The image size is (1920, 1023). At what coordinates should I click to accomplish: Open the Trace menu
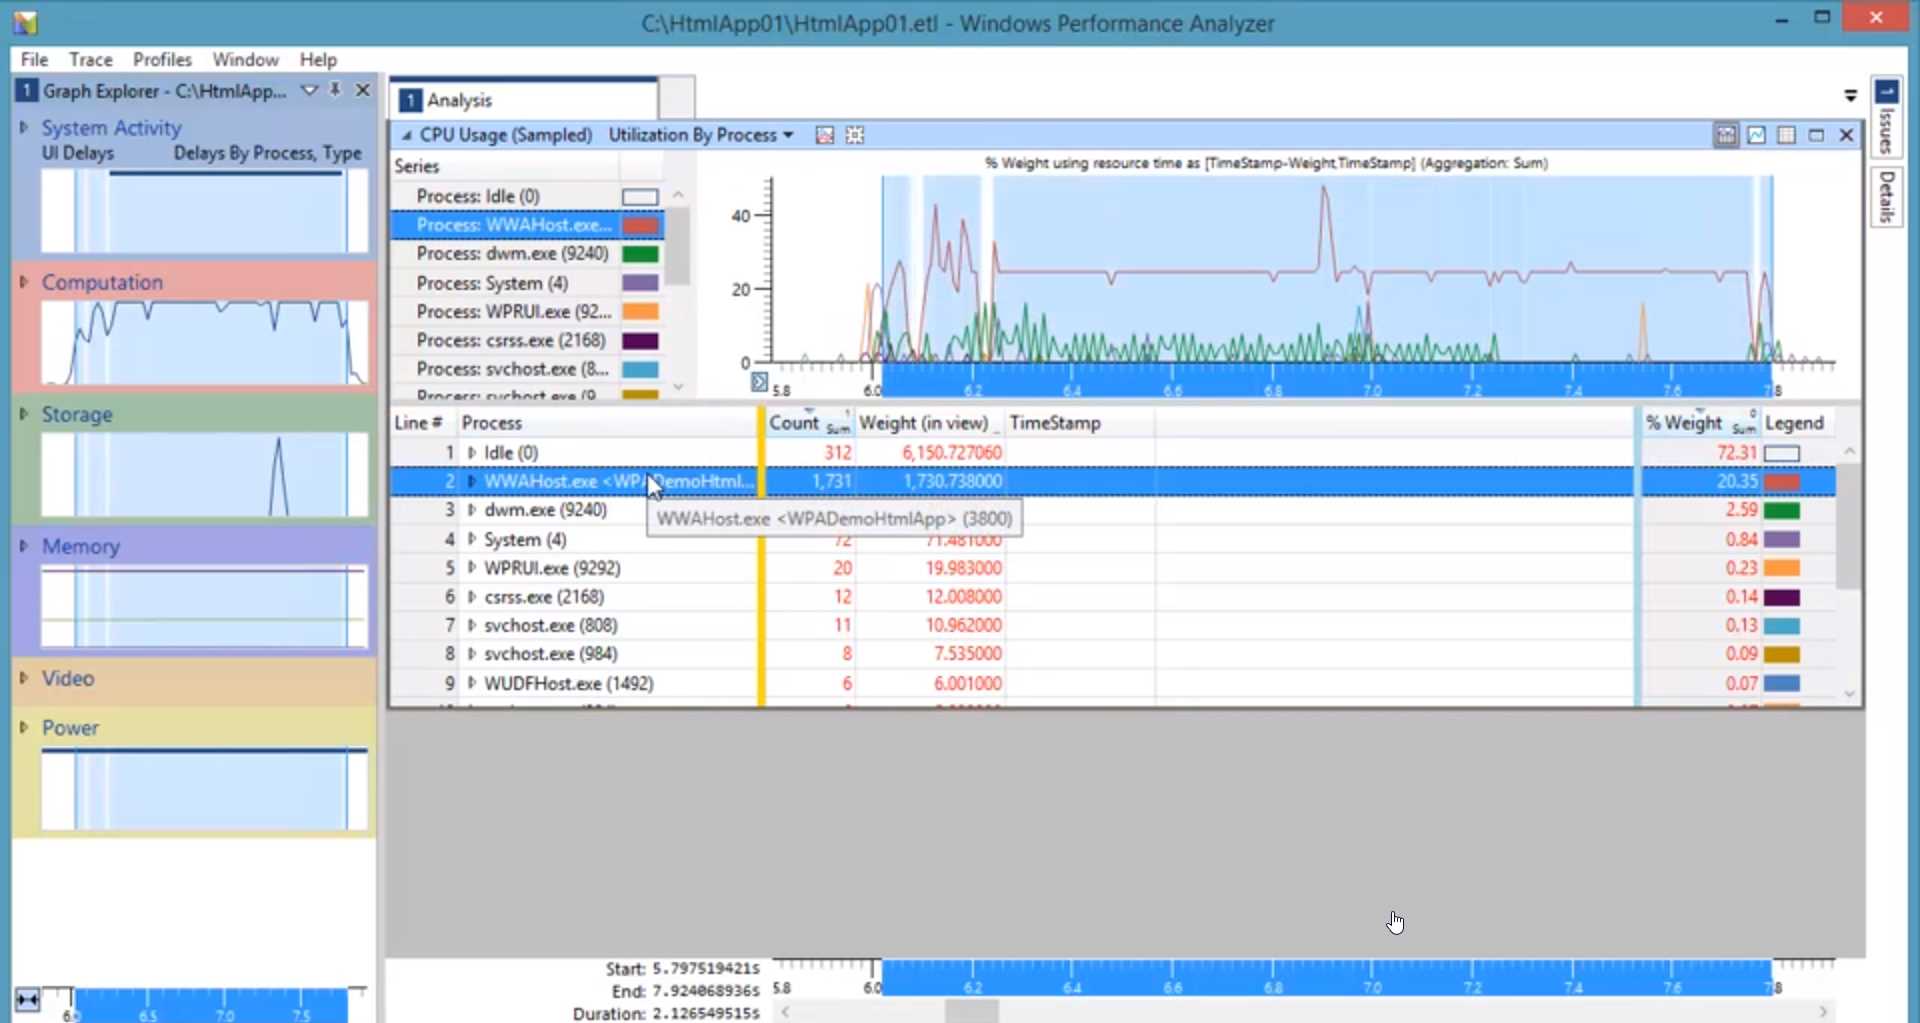pyautogui.click(x=90, y=59)
